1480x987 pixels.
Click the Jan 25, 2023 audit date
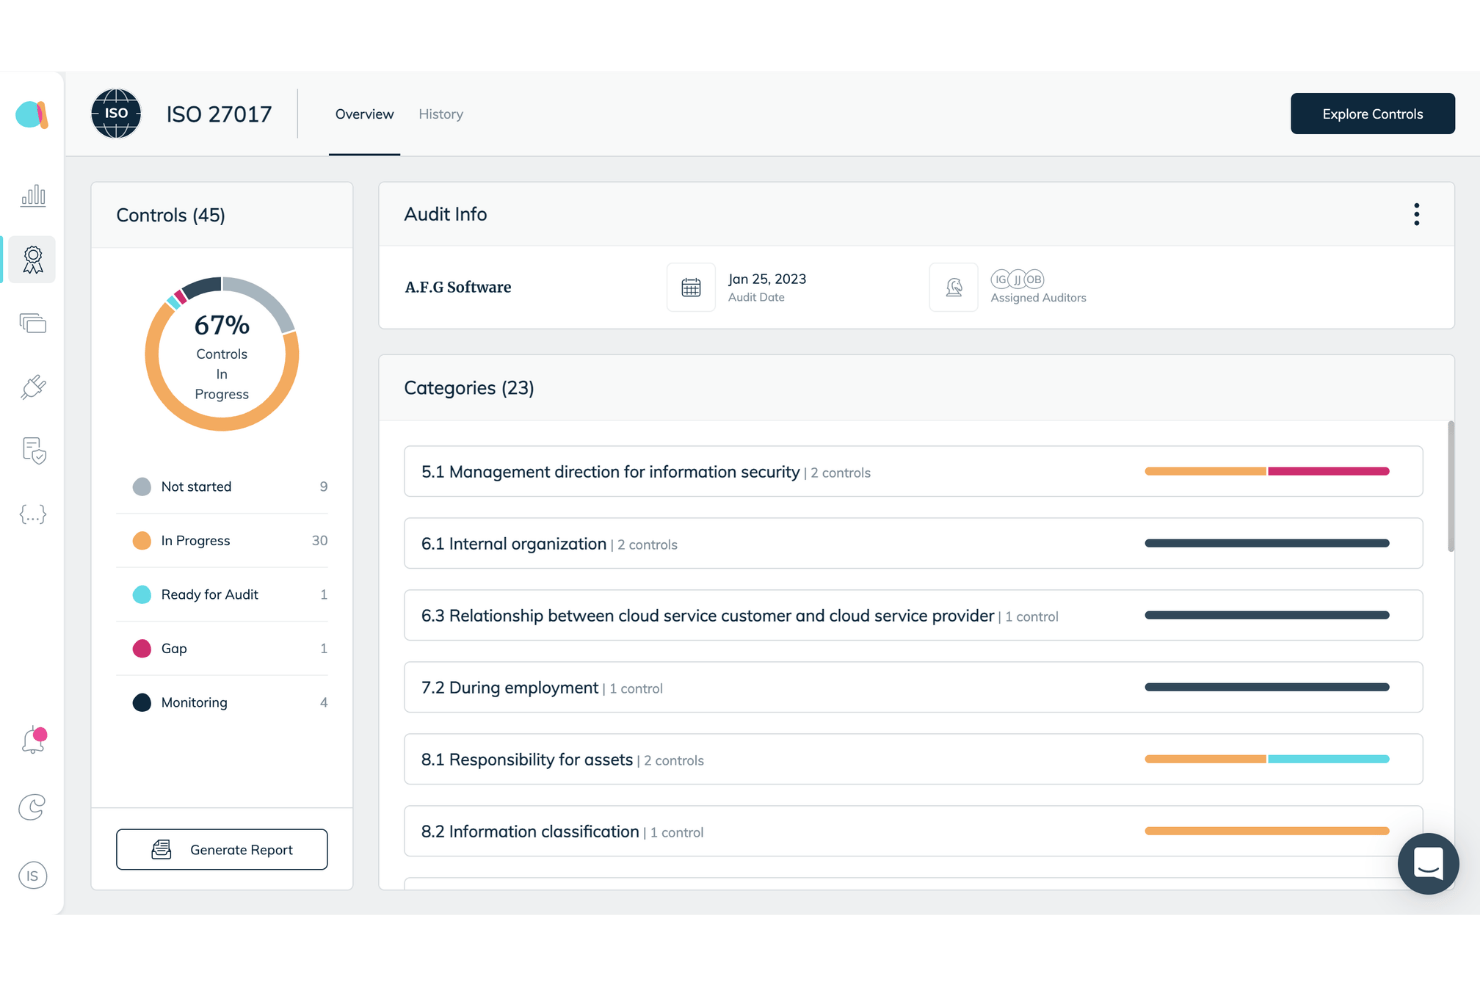(x=767, y=279)
